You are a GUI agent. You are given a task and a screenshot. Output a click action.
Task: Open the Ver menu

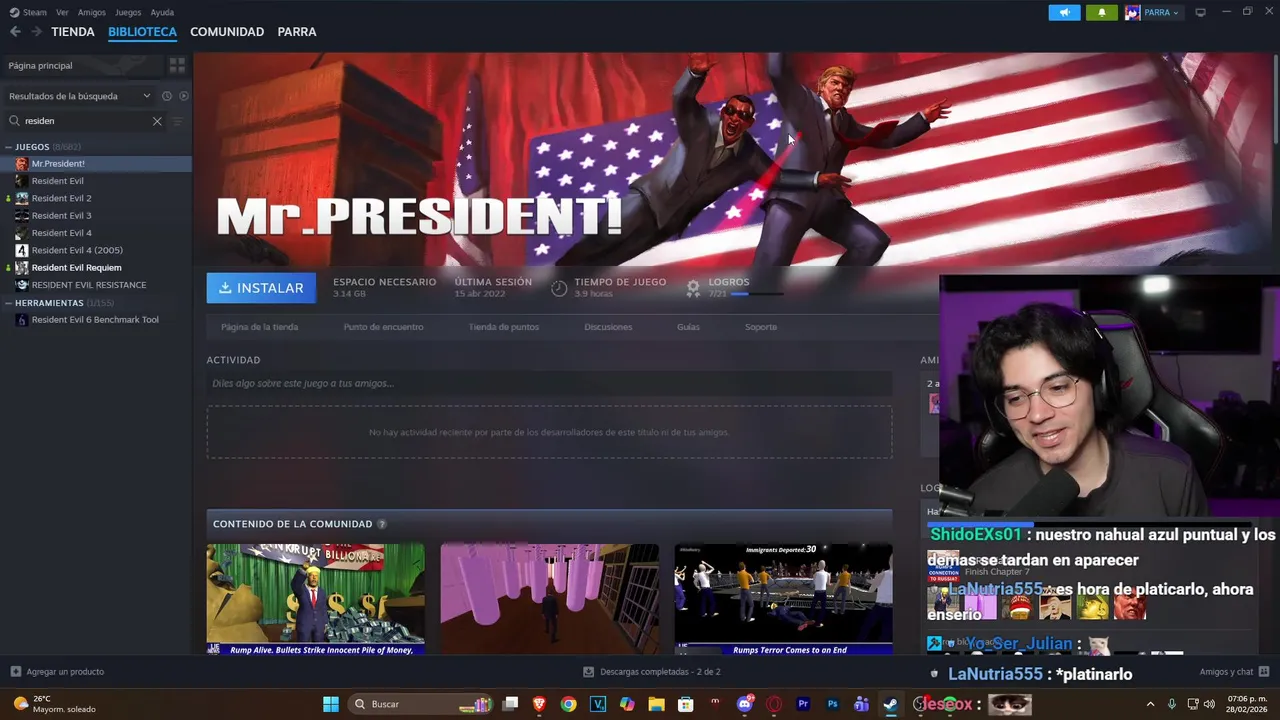pos(62,12)
